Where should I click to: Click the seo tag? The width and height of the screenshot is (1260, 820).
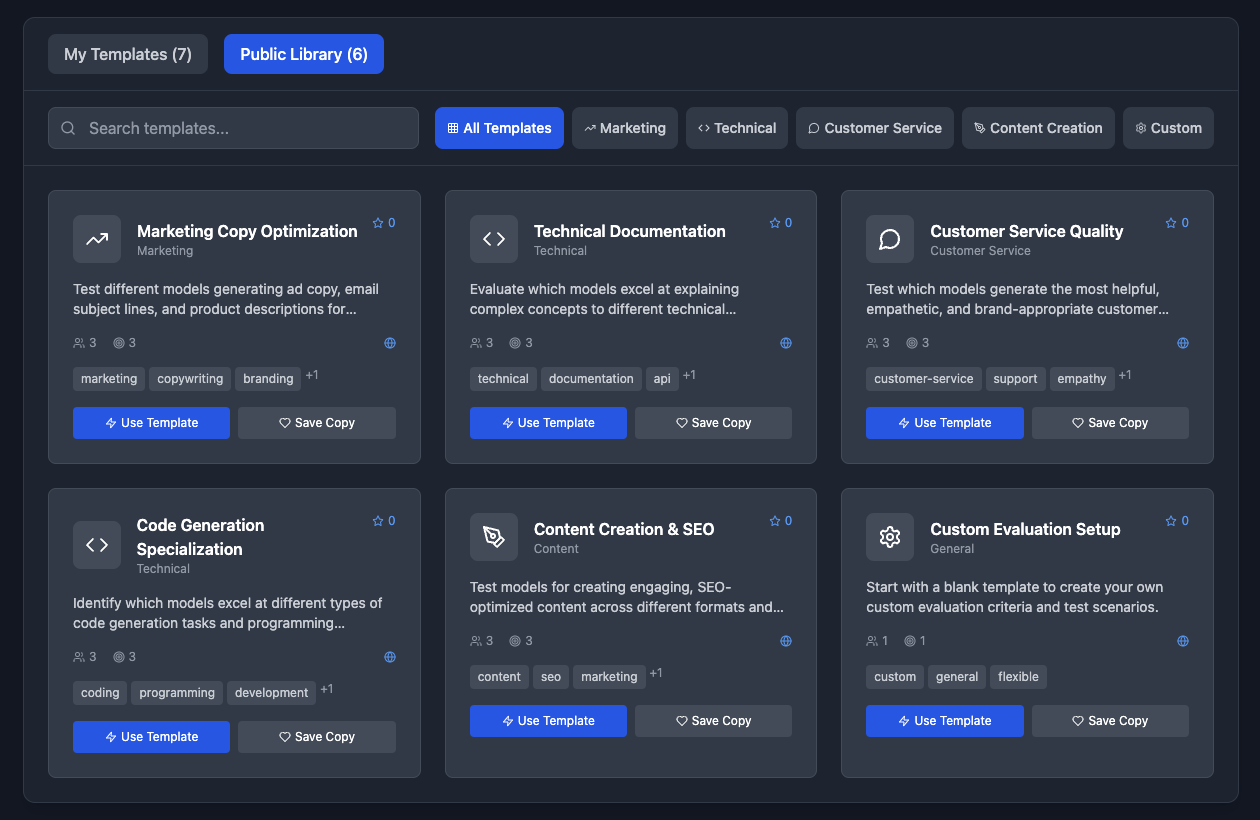tap(551, 677)
